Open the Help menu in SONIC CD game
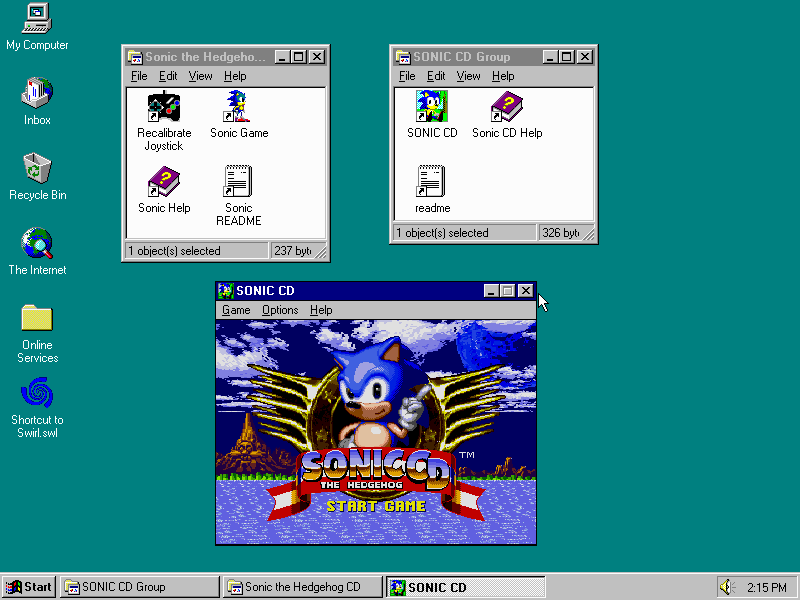Screen dimensions: 800x600 coord(321,310)
